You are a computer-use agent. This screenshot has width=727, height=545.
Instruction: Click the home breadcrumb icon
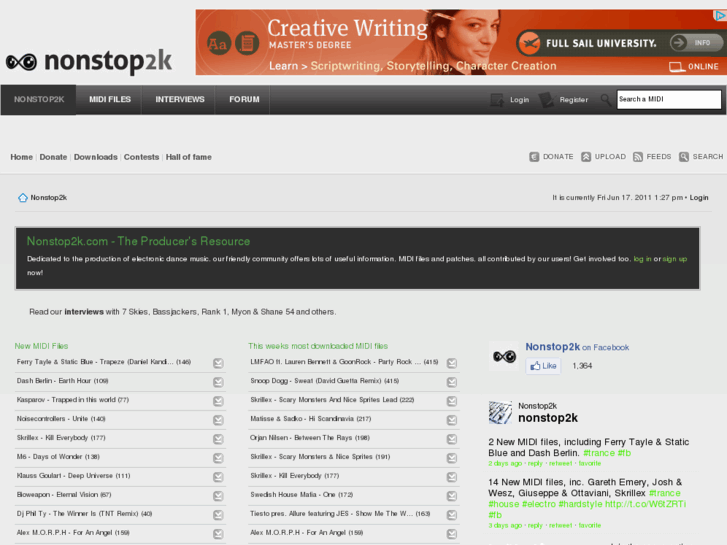click(23, 198)
